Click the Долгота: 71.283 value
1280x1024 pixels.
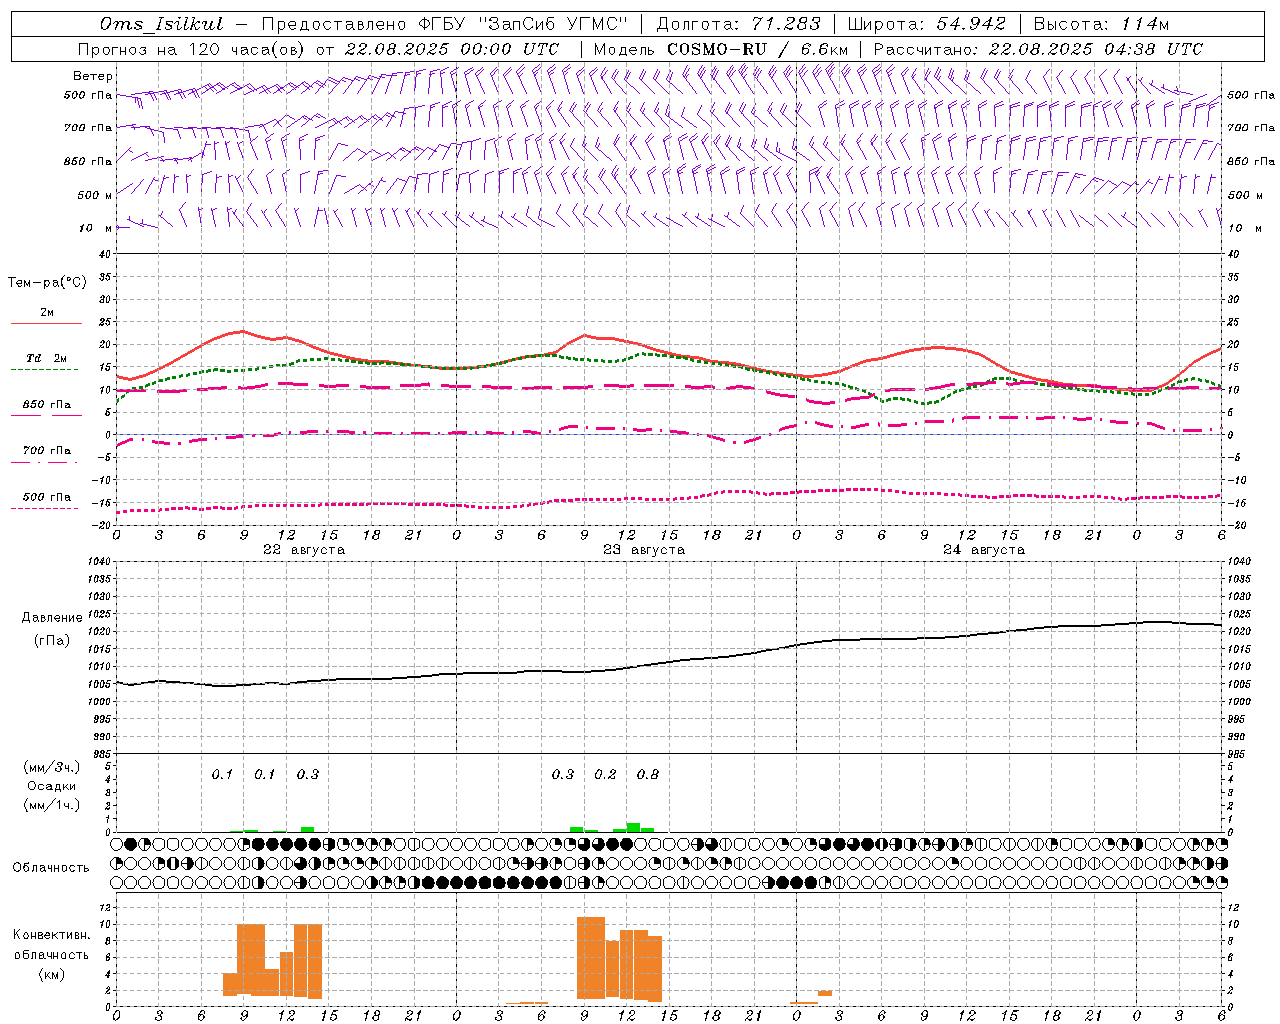(x=738, y=24)
